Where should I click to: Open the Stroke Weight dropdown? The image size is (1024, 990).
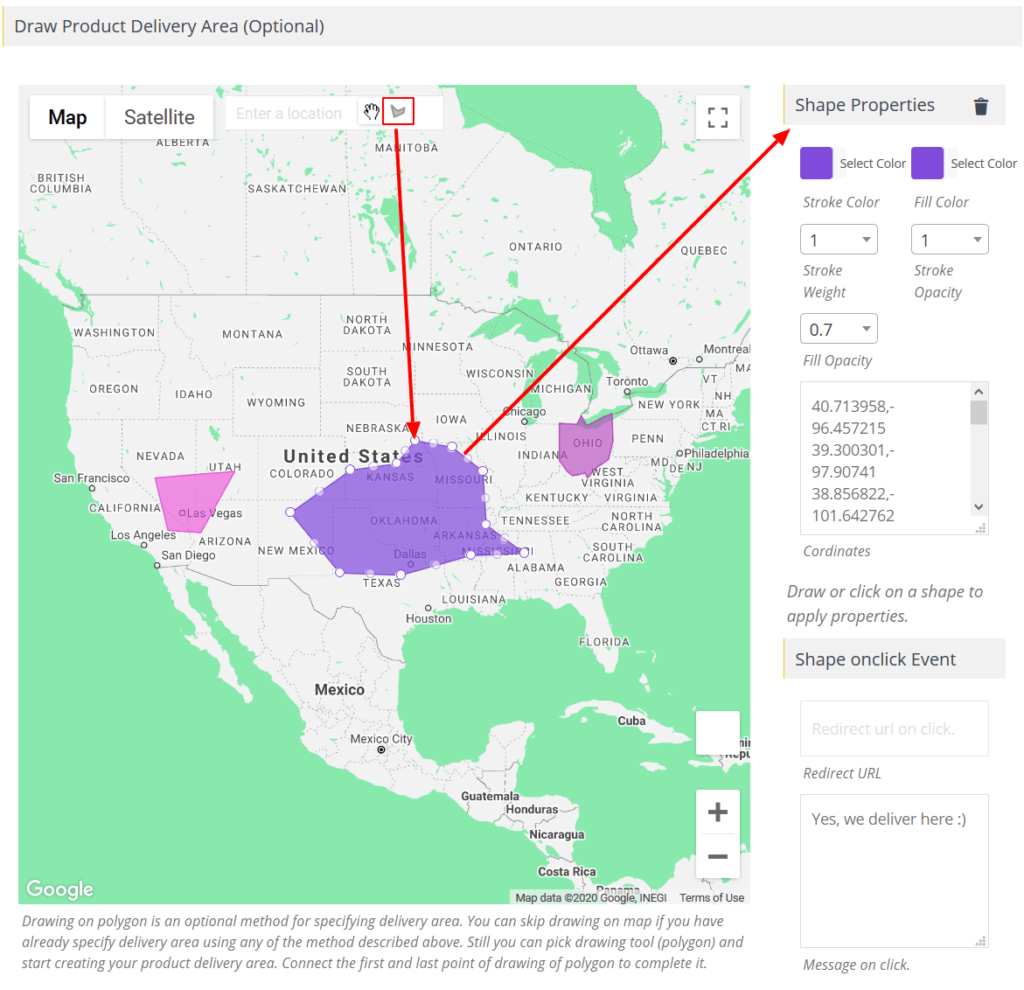point(838,239)
